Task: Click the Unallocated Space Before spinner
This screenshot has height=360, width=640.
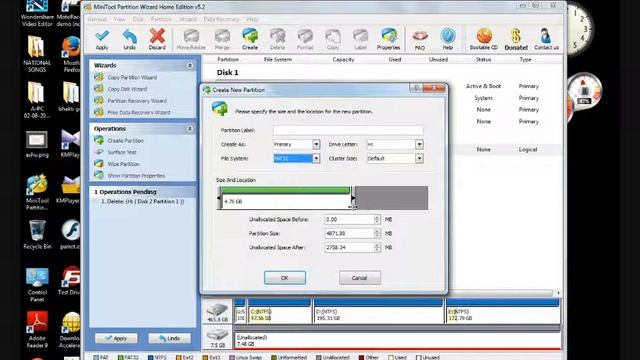Action: click(377, 220)
